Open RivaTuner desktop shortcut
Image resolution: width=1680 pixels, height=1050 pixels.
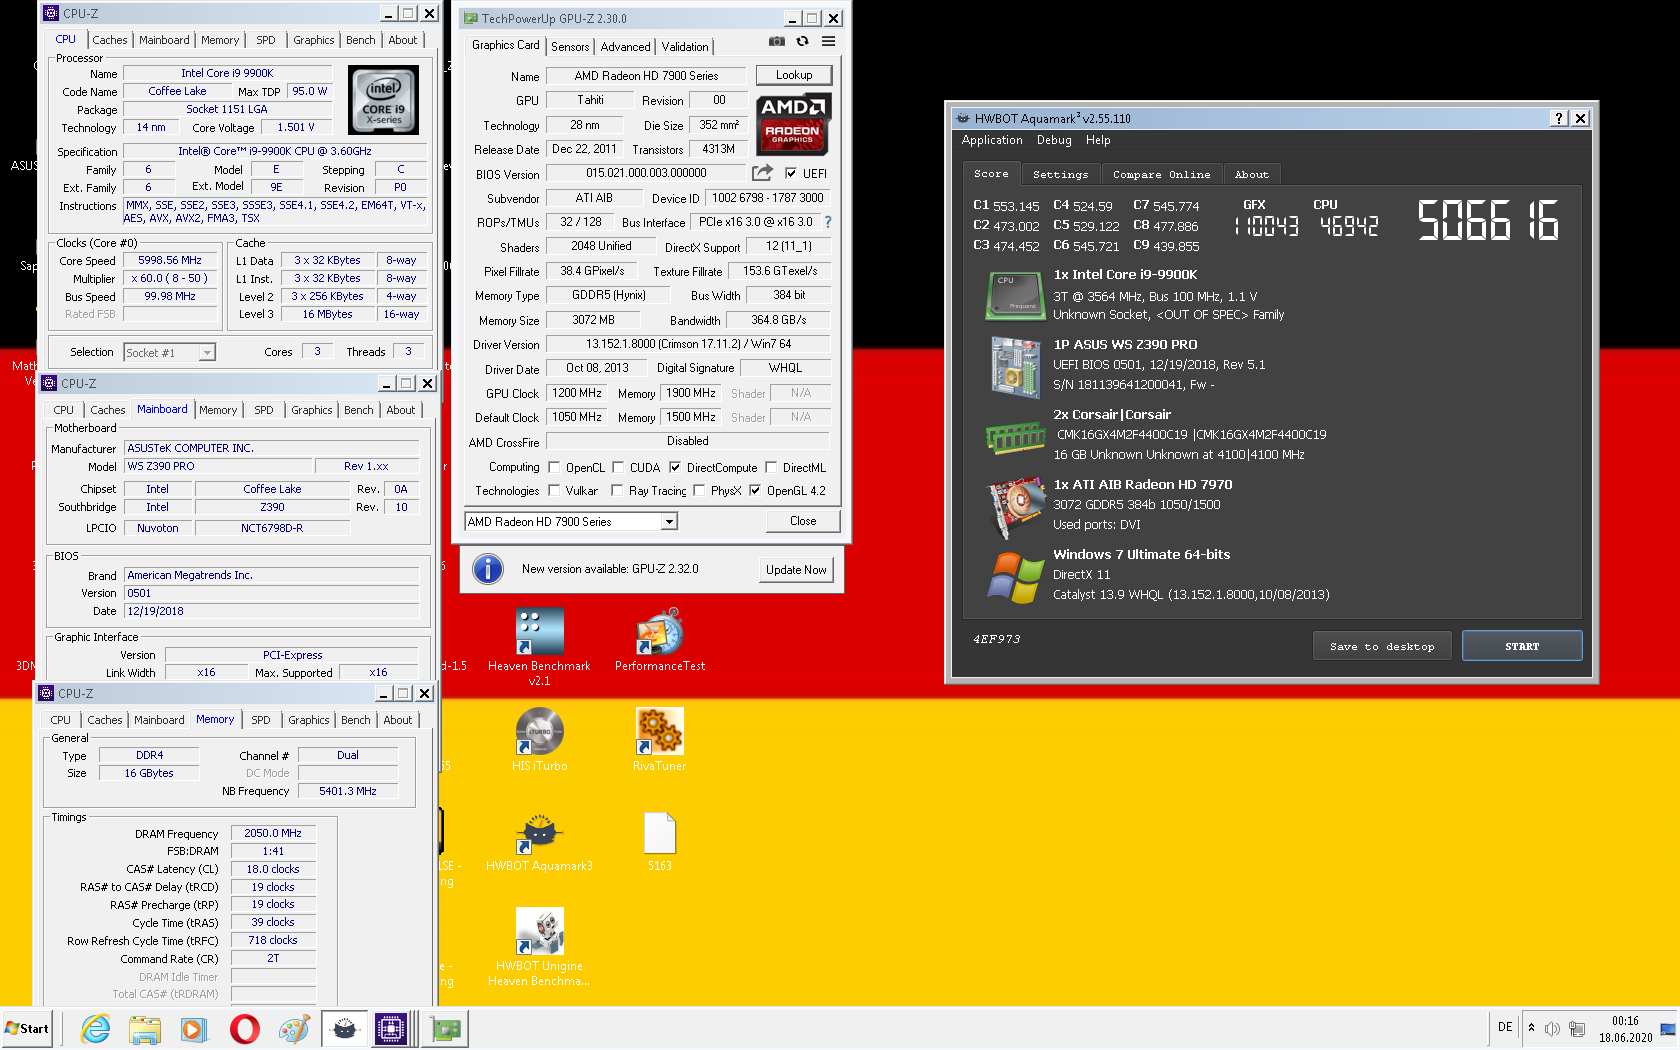click(659, 740)
